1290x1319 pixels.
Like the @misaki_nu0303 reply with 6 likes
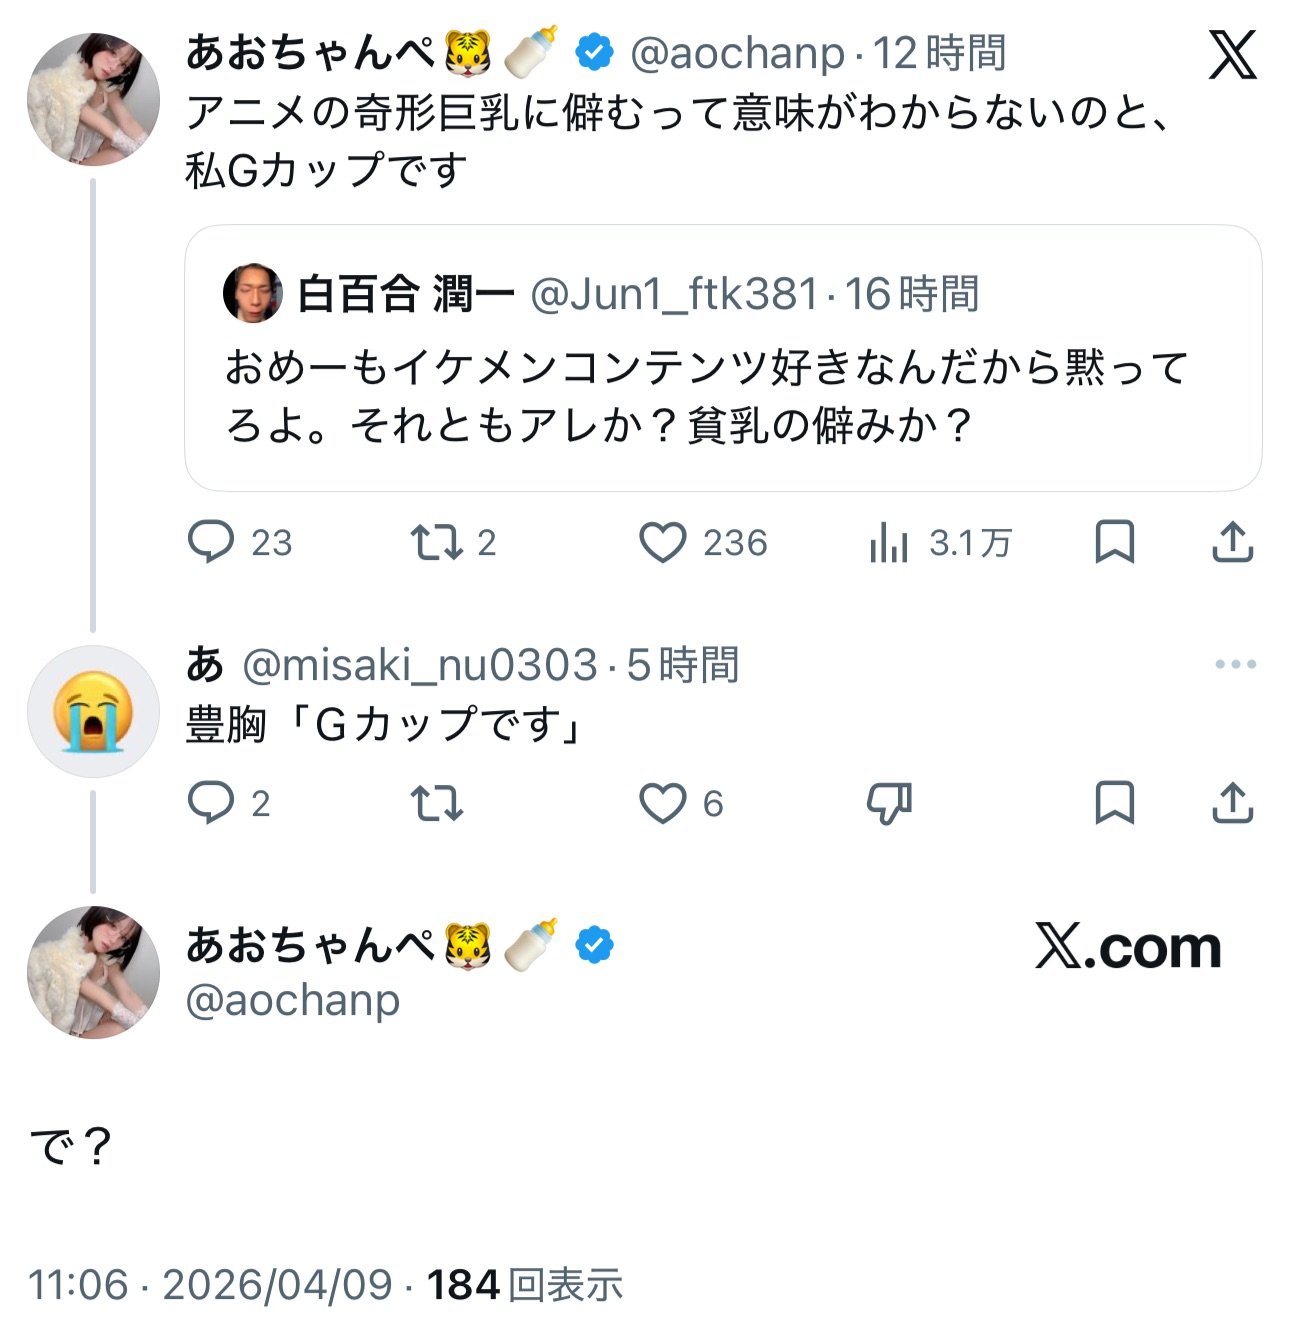click(663, 803)
